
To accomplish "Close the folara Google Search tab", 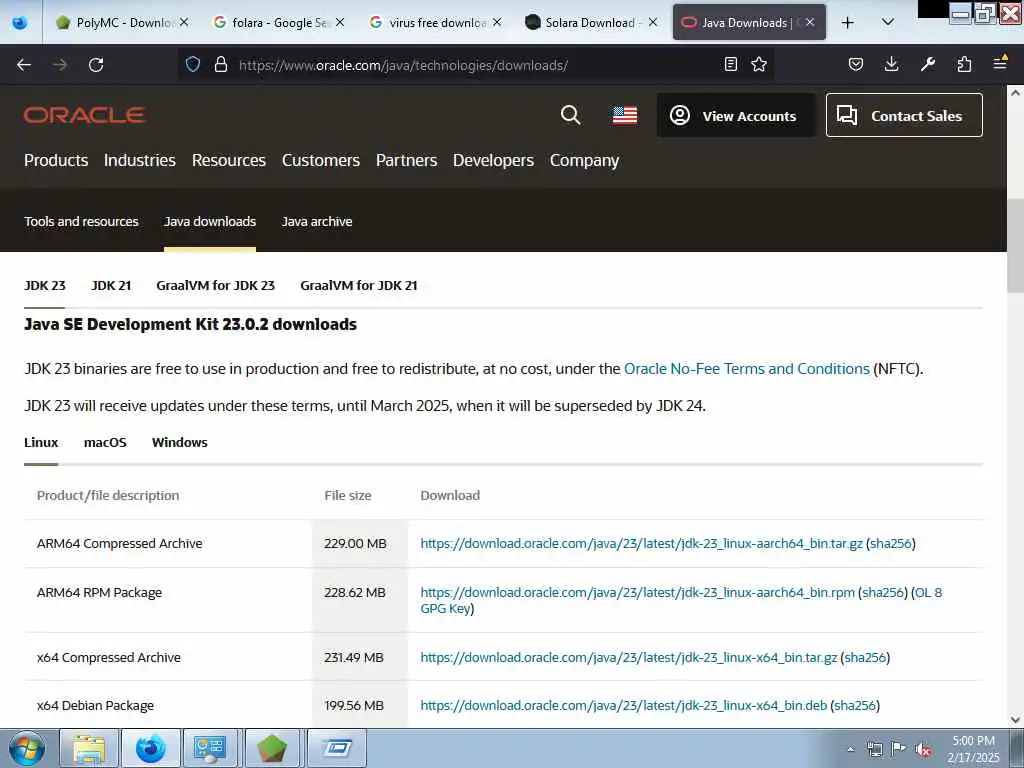I will coord(340,22).
